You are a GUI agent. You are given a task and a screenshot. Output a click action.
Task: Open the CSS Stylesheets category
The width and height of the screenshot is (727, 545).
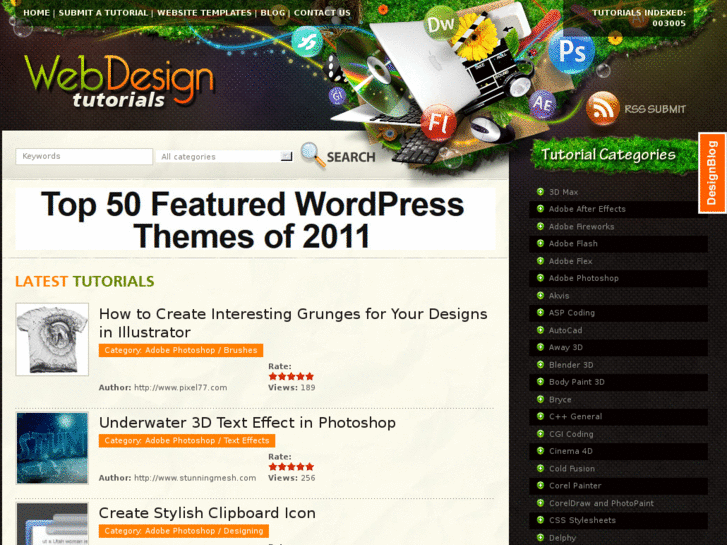point(582,520)
